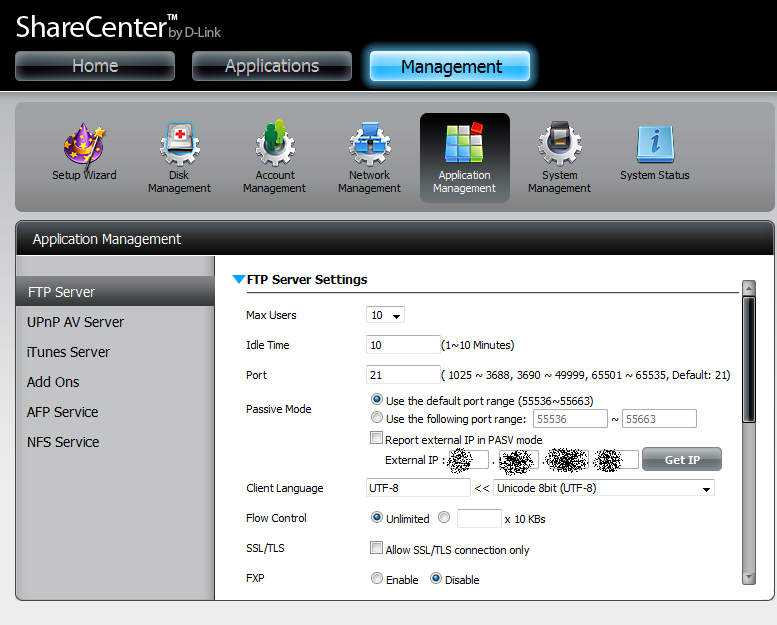
Task: Switch to the Management tab
Action: tap(450, 66)
